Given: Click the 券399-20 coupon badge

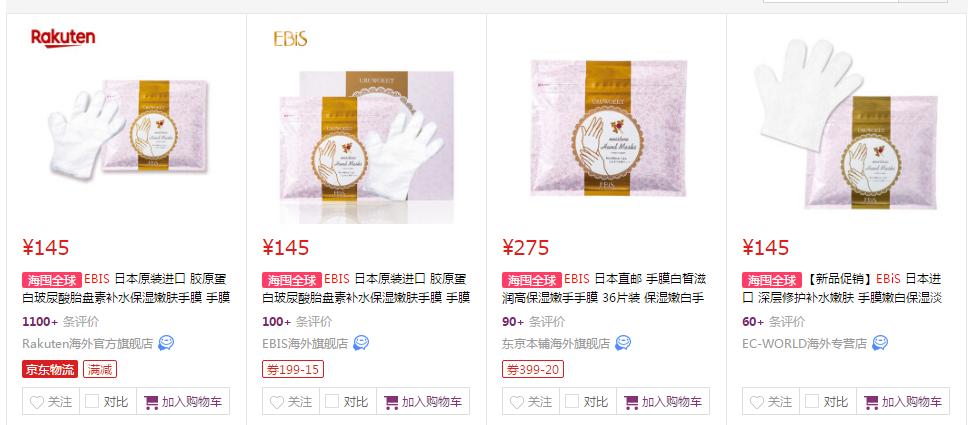Looking at the screenshot, I should 533,369.
